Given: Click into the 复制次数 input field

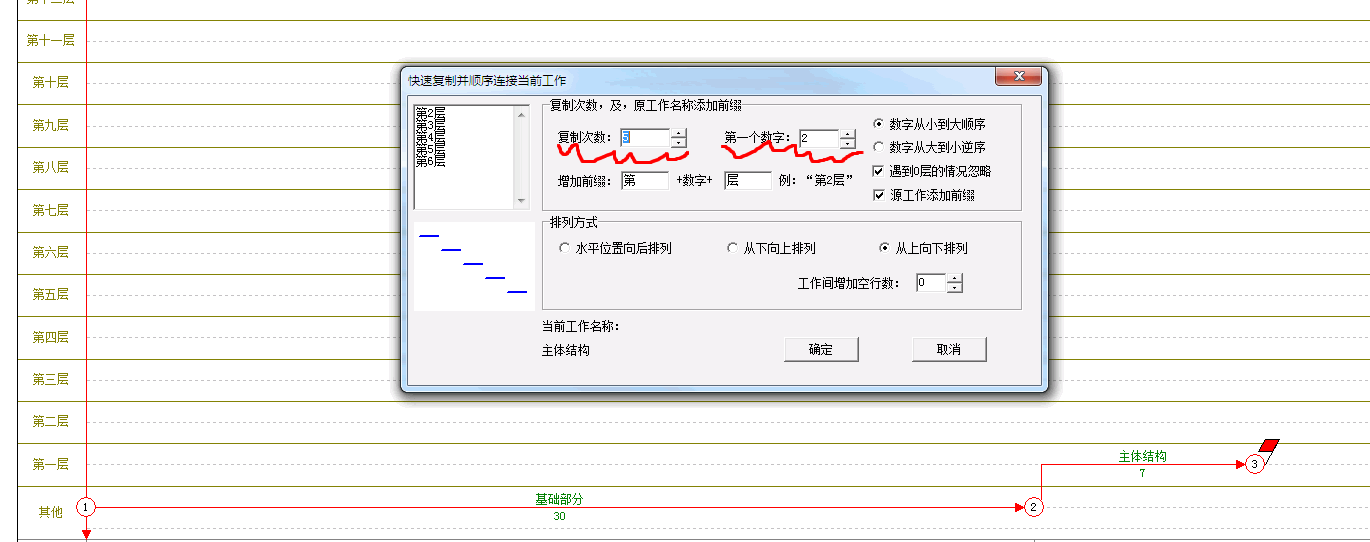Looking at the screenshot, I should (x=645, y=138).
